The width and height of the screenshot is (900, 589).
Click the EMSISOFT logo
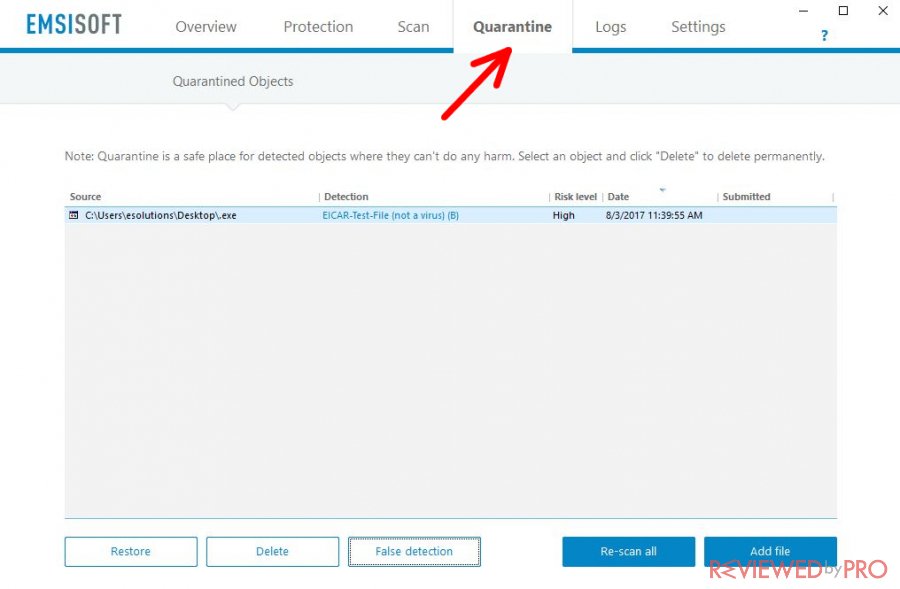pyautogui.click(x=74, y=25)
